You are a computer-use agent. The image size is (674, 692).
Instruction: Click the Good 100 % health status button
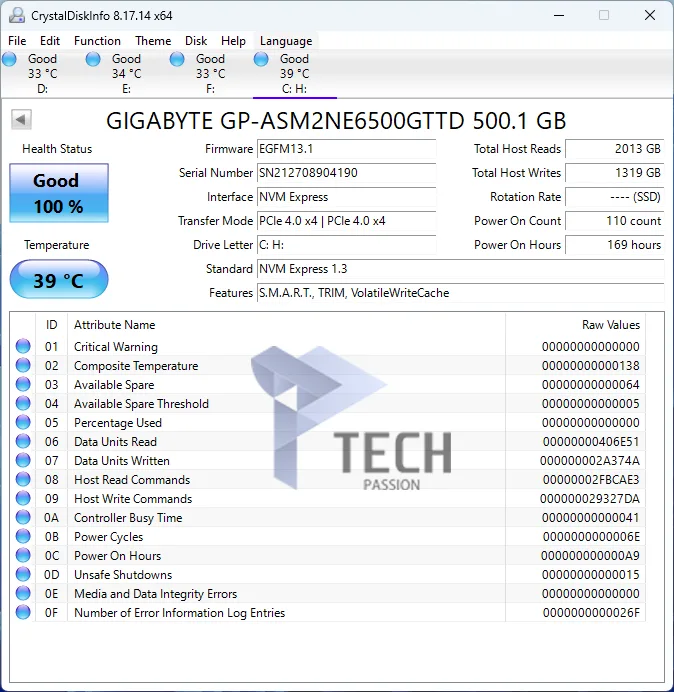59,193
